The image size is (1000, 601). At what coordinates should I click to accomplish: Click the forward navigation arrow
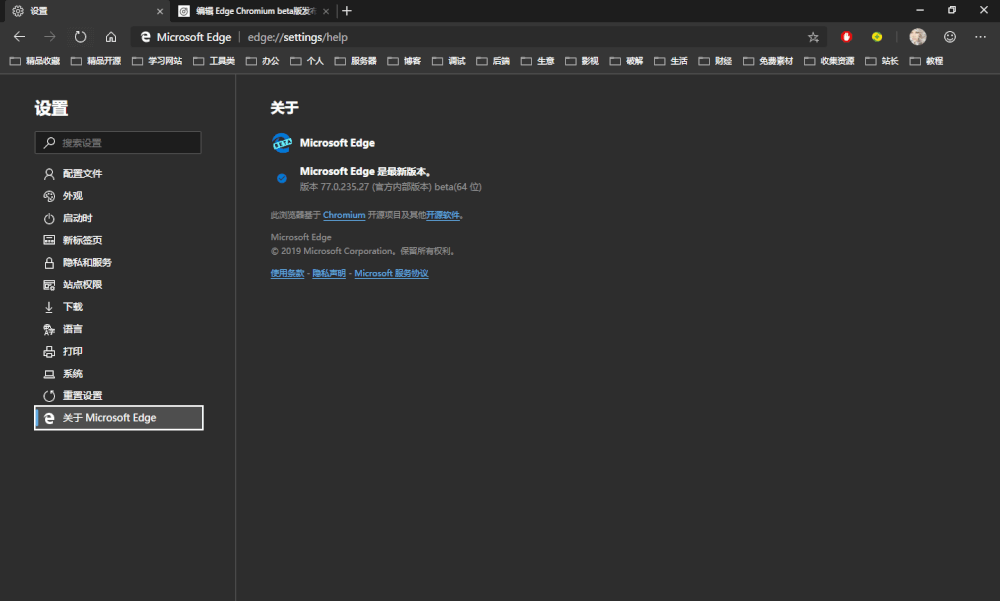tap(50, 37)
